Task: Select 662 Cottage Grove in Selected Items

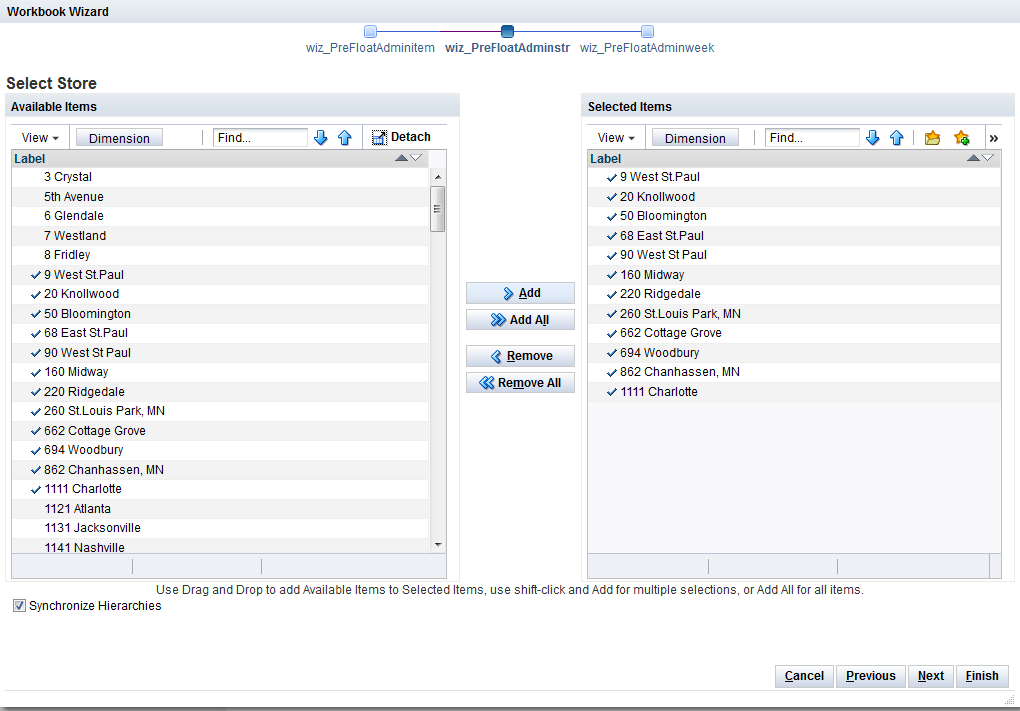Action: point(794,333)
